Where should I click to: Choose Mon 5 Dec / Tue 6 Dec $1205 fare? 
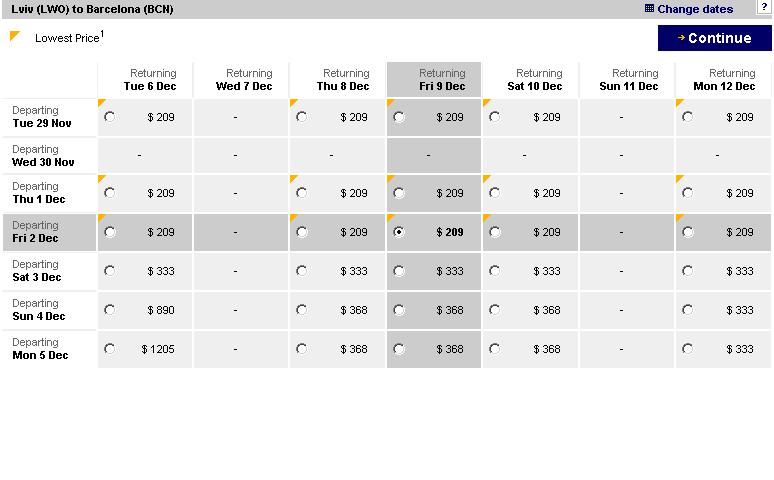[110, 349]
